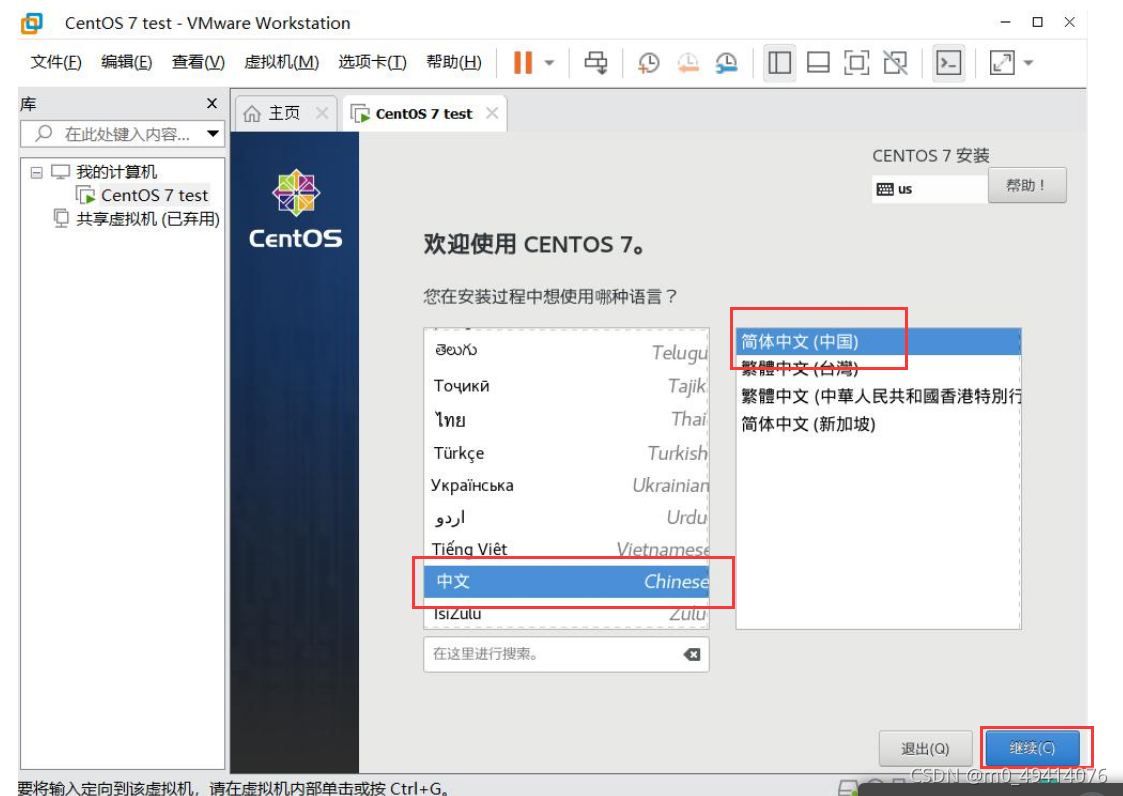1123x796 pixels.
Task: Click the thumbnail bar view icon
Action: click(818, 63)
